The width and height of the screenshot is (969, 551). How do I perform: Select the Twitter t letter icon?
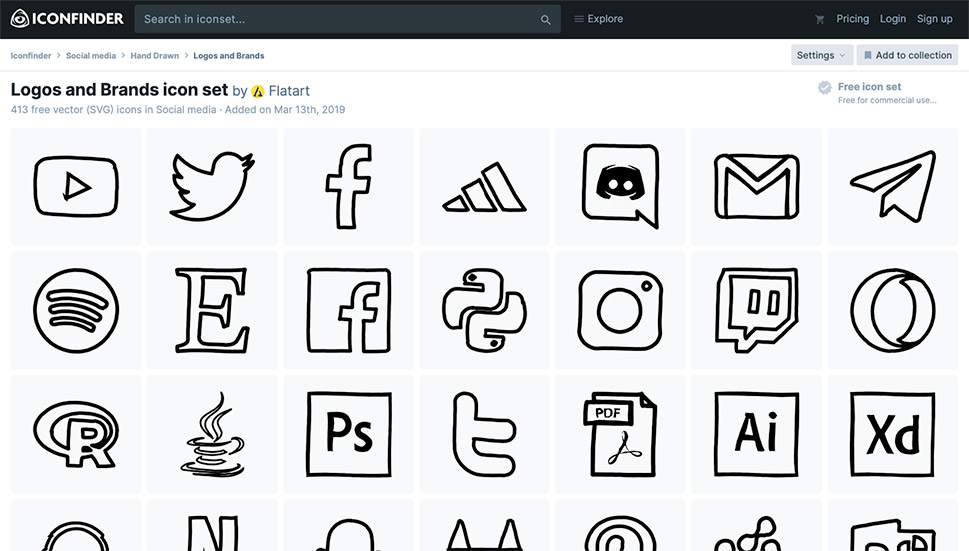tap(484, 434)
